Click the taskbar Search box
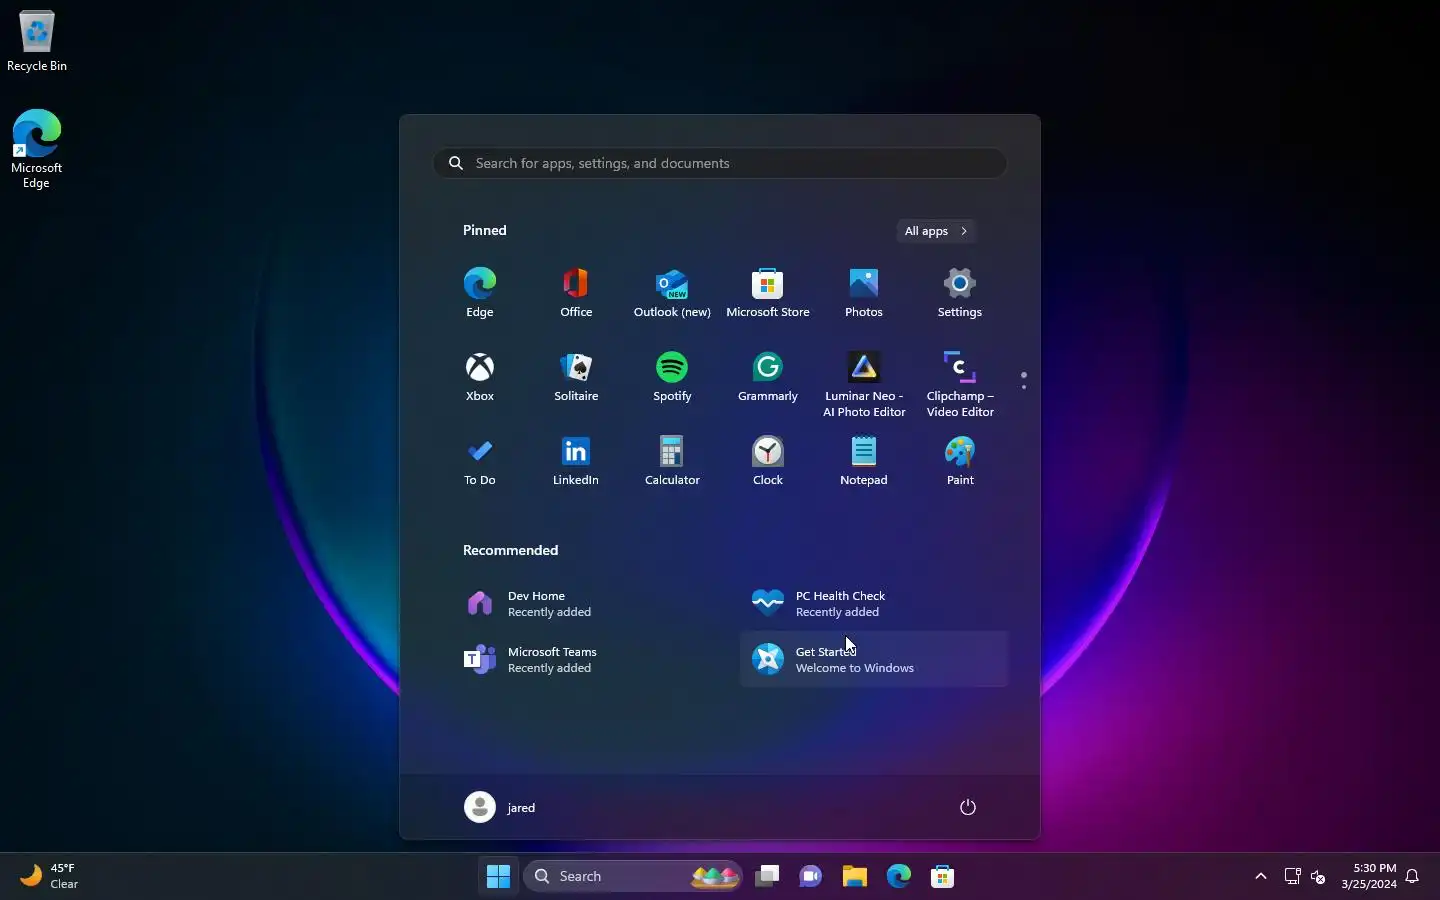 (x=634, y=876)
